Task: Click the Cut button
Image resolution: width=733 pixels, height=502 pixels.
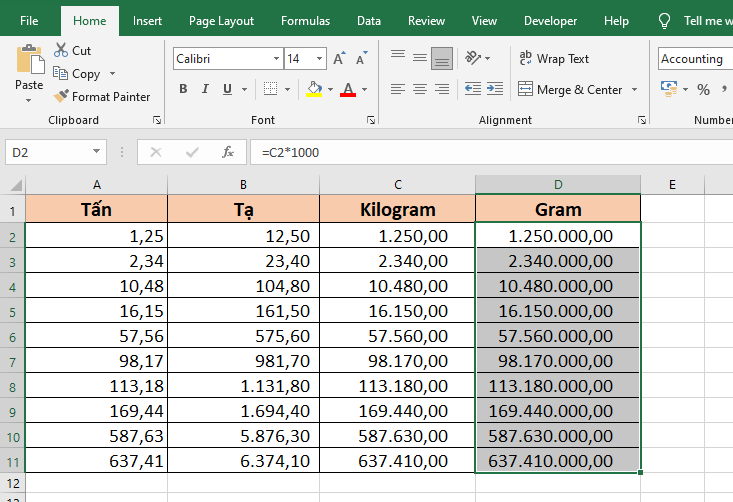Action: tap(72, 51)
